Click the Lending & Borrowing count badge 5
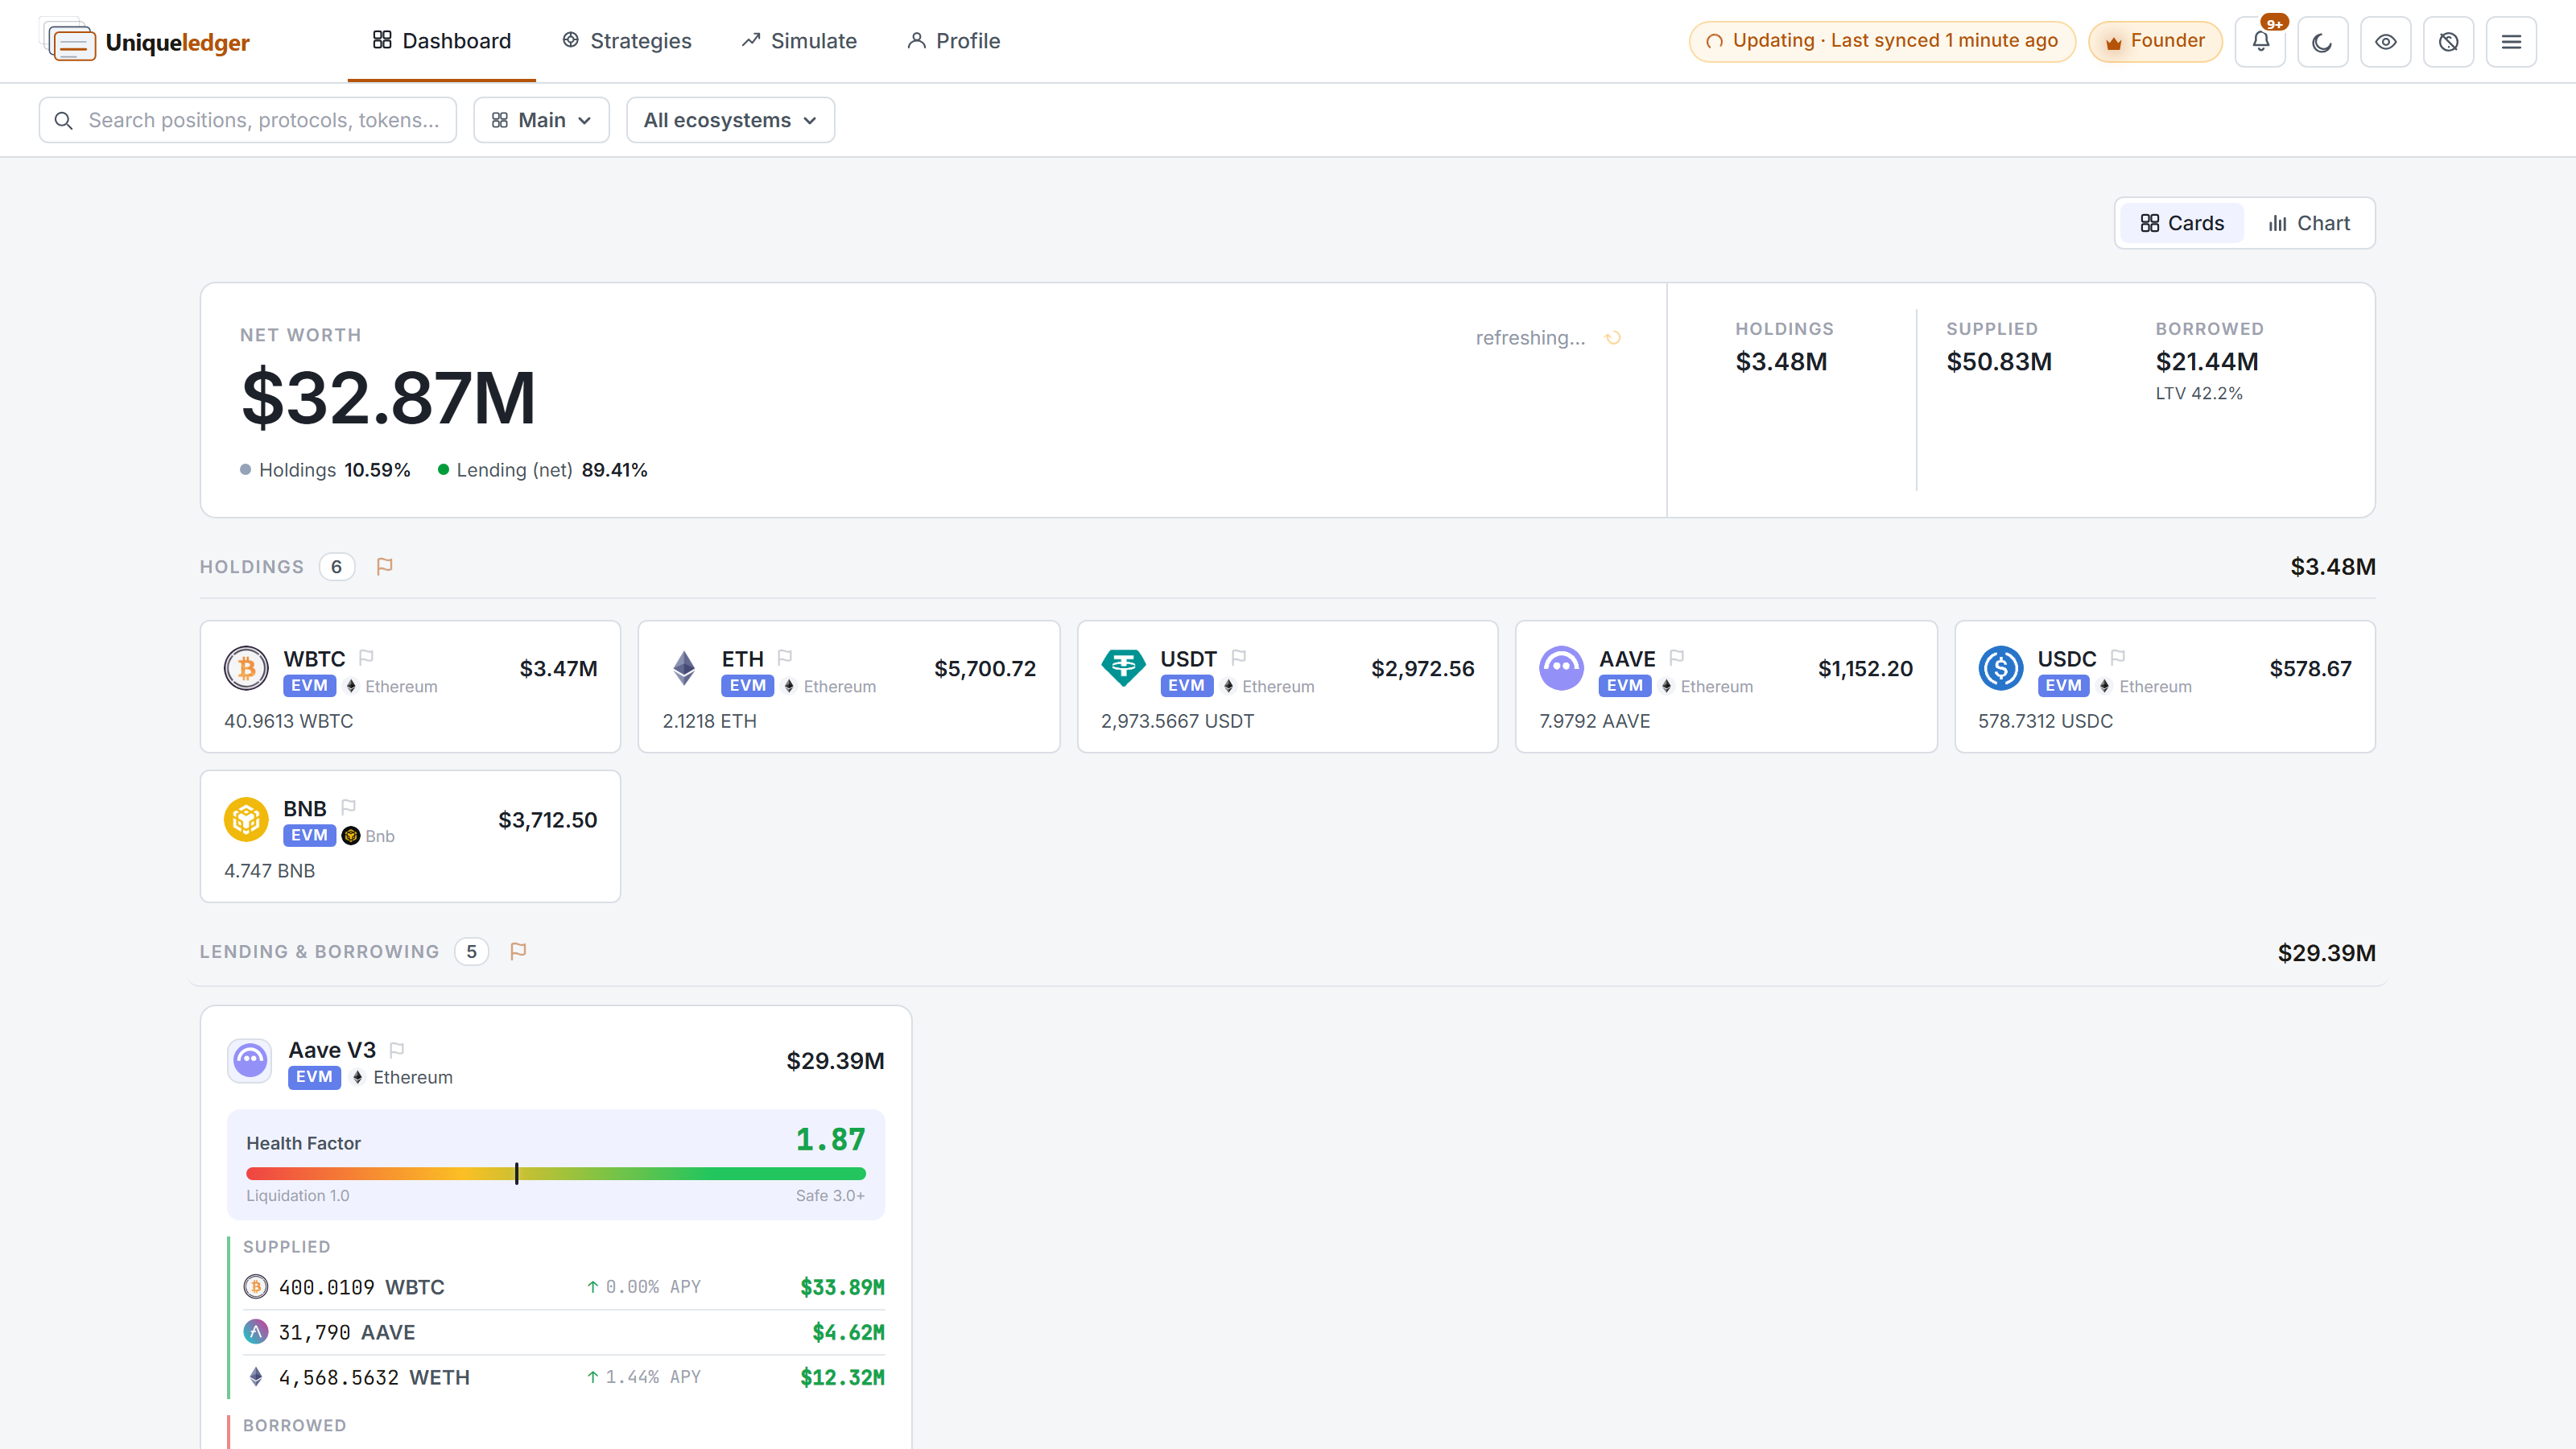The height and width of the screenshot is (1449, 2576). (x=472, y=951)
